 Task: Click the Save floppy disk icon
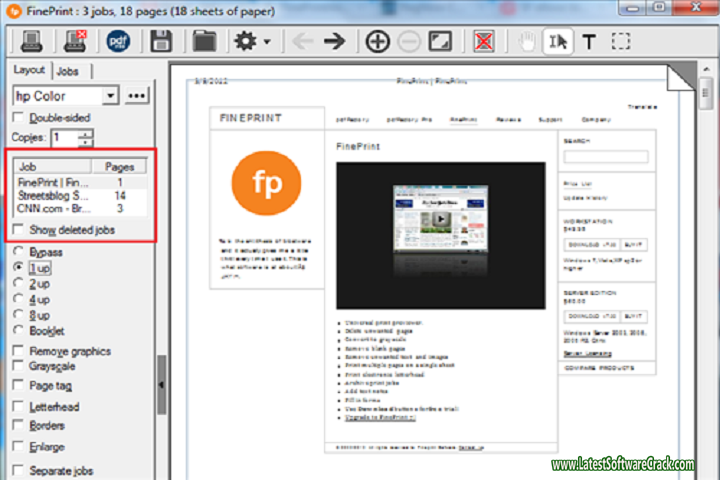coord(160,41)
